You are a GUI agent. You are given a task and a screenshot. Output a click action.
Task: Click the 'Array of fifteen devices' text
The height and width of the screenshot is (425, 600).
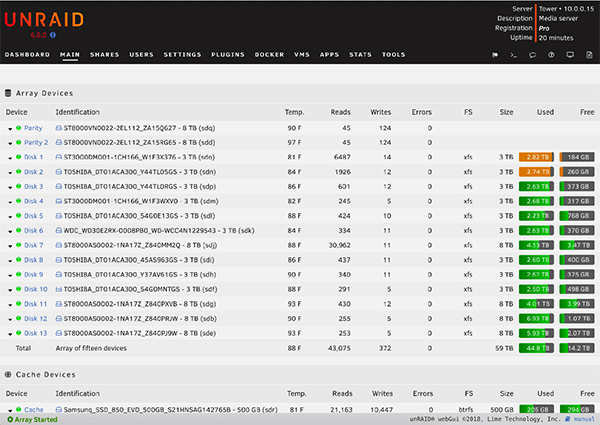(91, 348)
